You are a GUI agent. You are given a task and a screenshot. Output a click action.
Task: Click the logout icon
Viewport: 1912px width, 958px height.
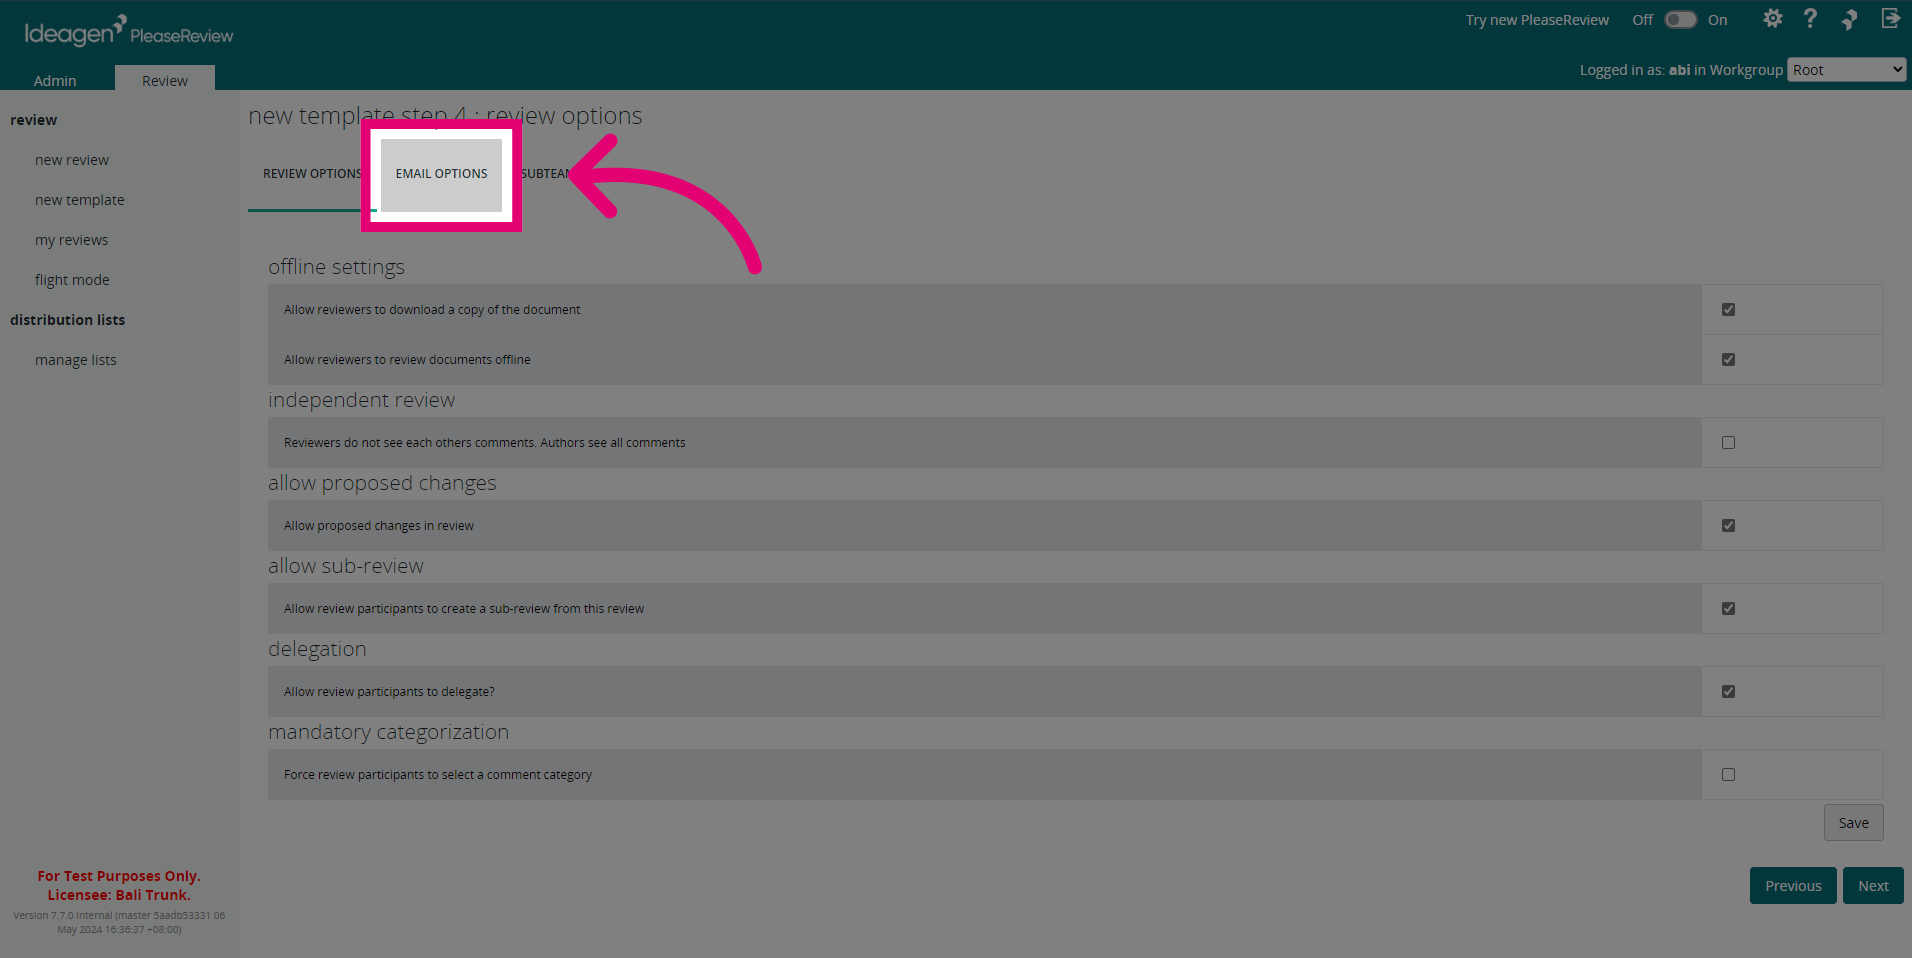coord(1890,19)
